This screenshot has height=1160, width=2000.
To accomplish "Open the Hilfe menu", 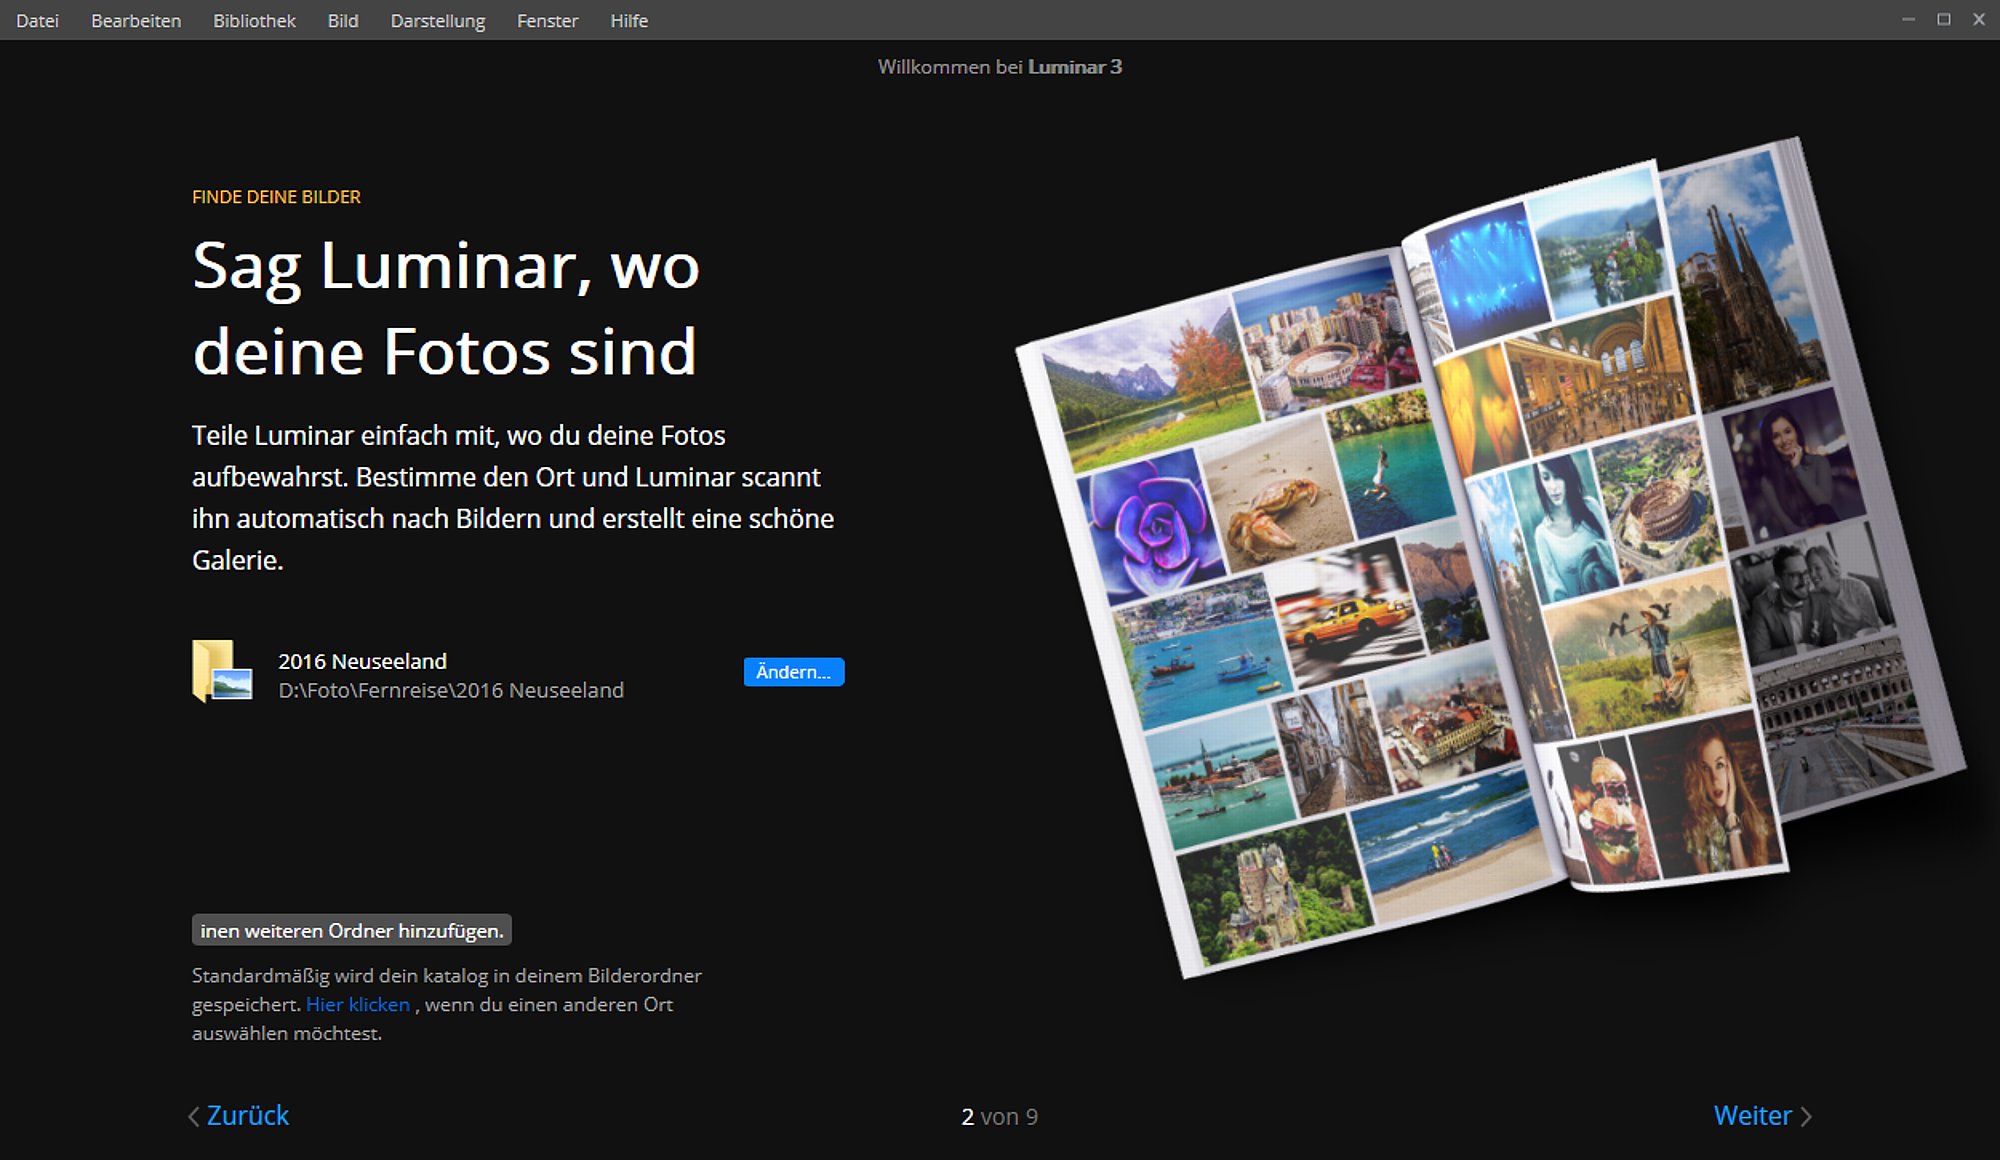I will click(629, 21).
